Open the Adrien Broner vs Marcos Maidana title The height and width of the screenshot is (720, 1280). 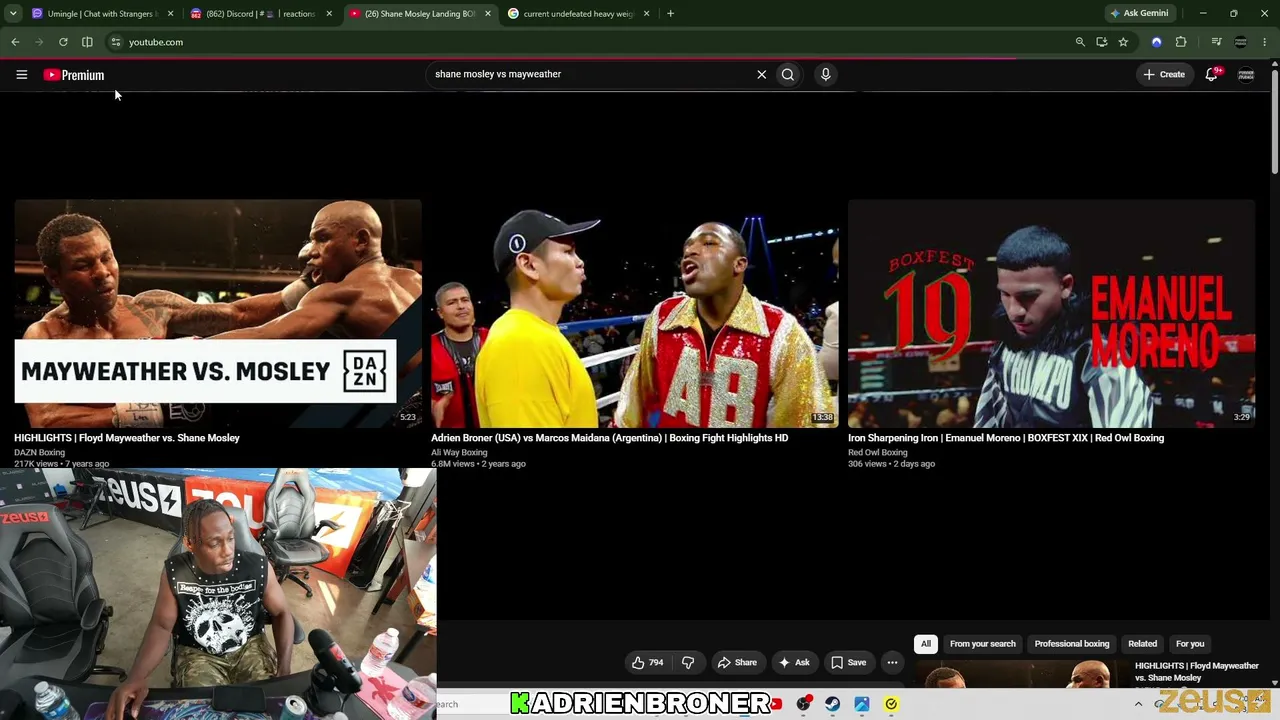(x=609, y=438)
